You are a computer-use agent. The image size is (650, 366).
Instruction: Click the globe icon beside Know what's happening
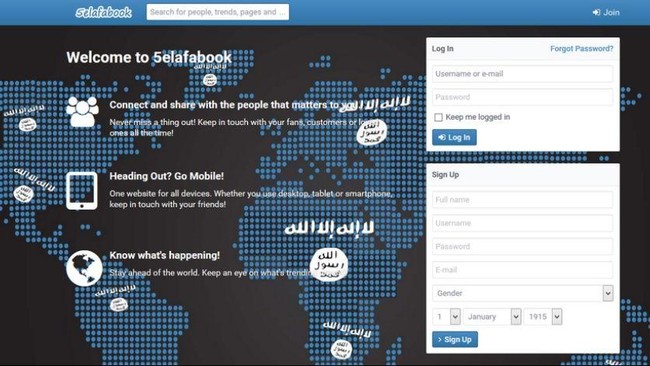click(84, 268)
